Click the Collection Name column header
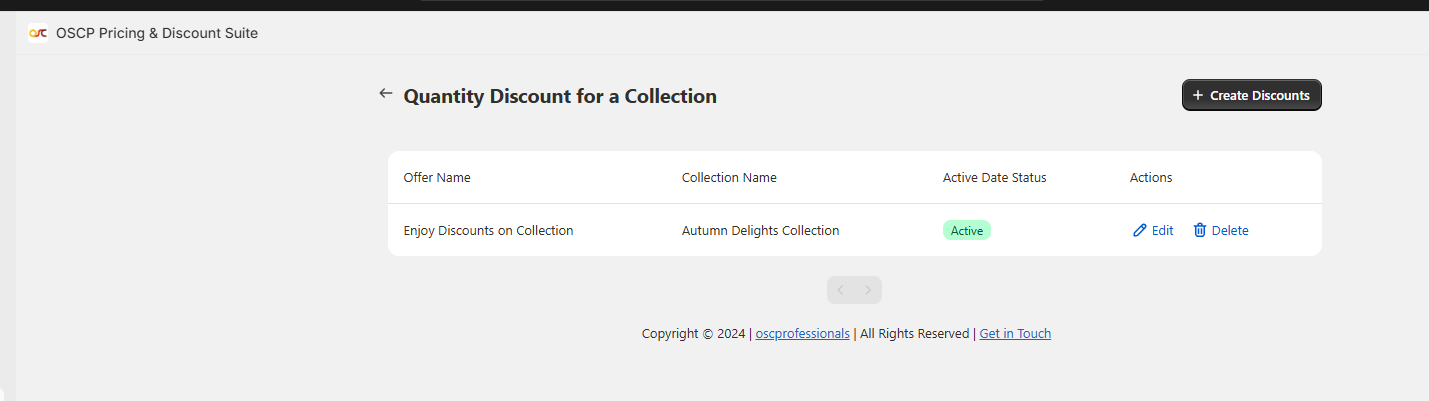Image resolution: width=1429 pixels, height=401 pixels. click(x=729, y=178)
